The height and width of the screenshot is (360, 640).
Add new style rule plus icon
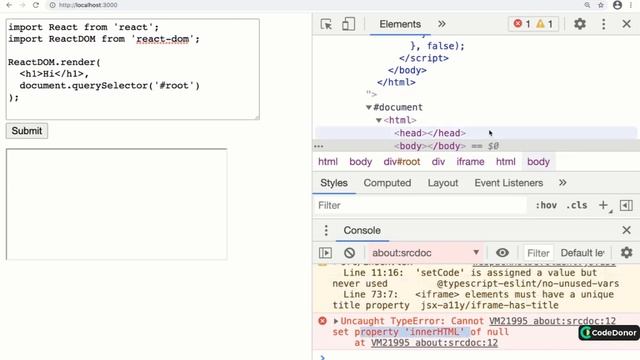pos(604,205)
